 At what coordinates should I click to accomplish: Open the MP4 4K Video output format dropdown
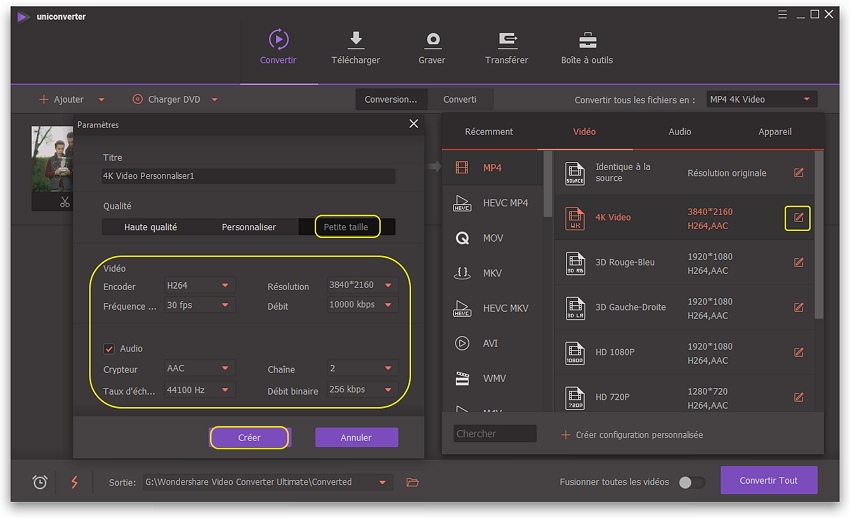tap(761, 100)
